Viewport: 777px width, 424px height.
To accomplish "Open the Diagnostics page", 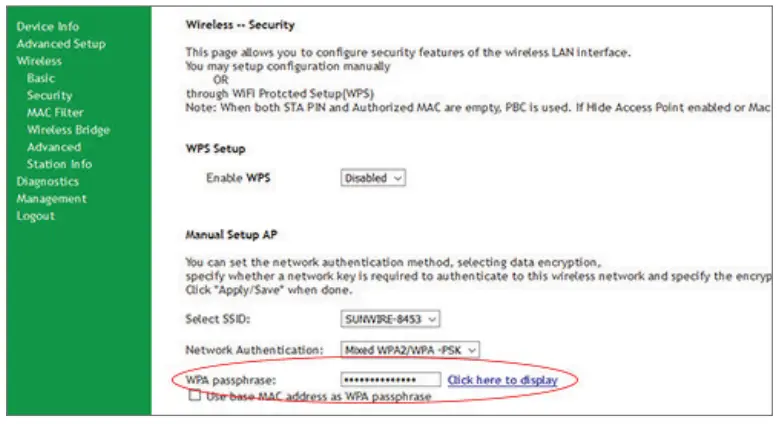I will click(47, 181).
